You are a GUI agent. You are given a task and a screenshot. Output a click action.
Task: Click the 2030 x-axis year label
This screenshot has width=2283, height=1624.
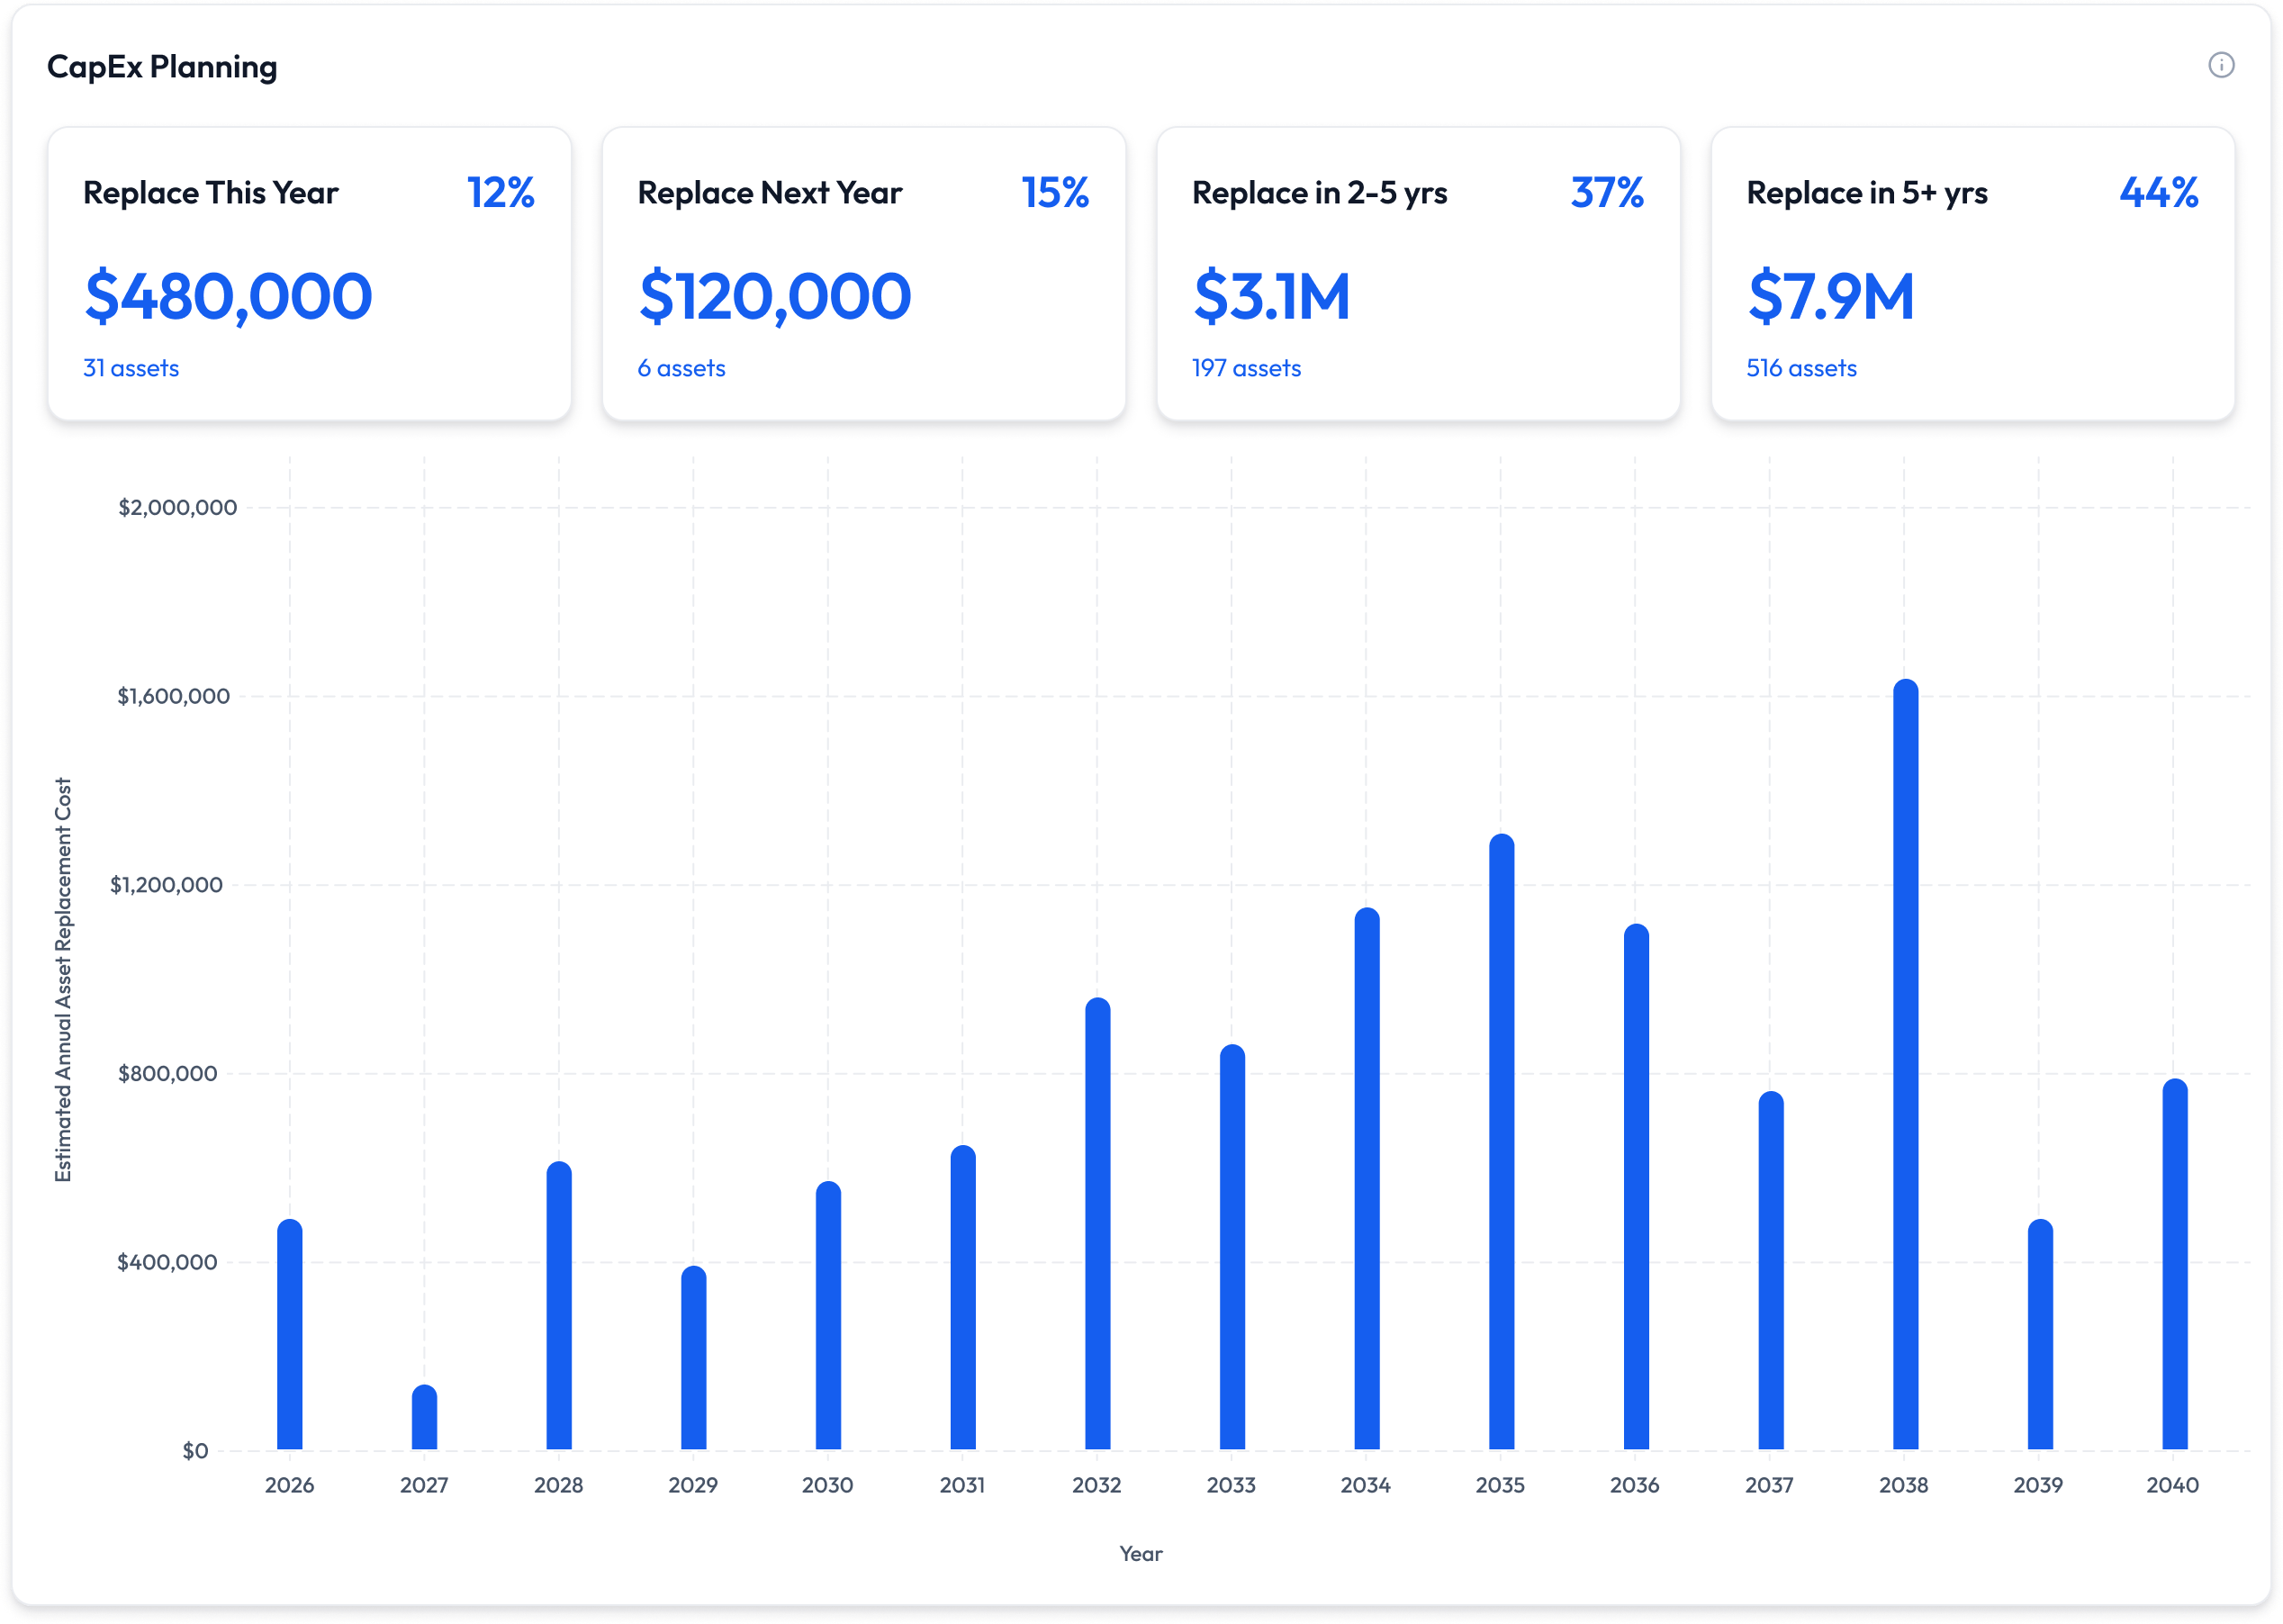click(828, 1485)
